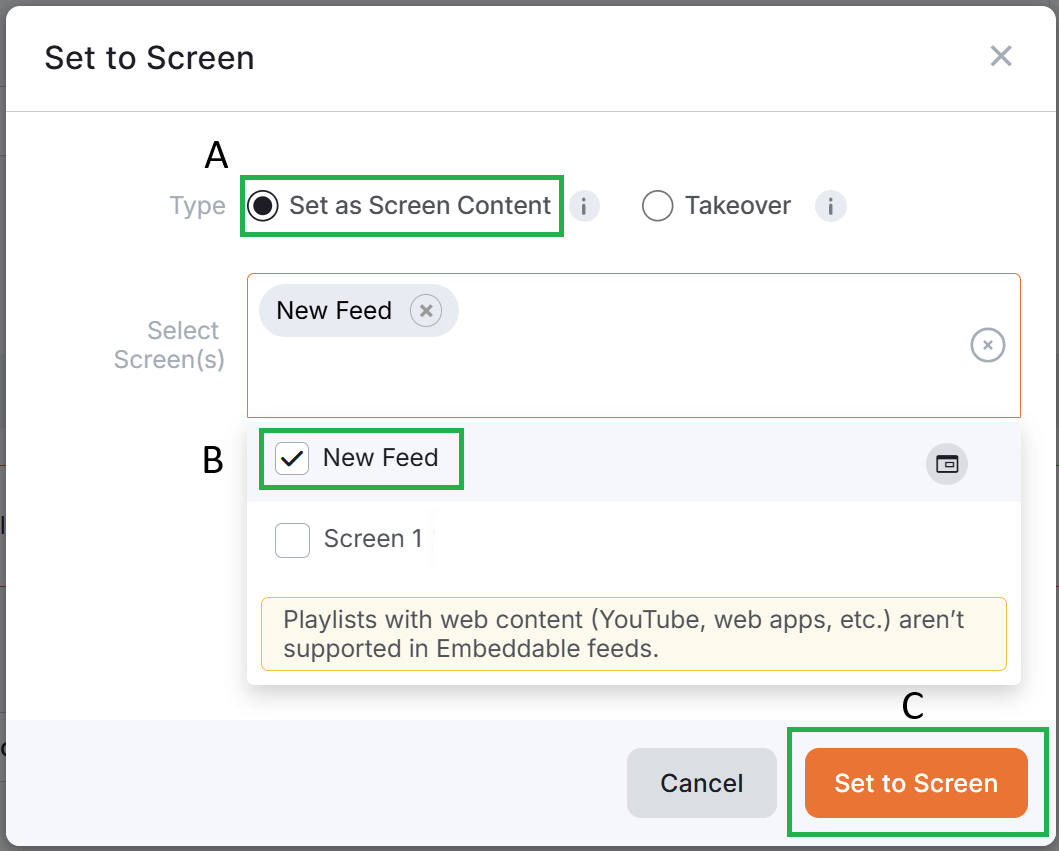Open the Takeover info tooltip icon

click(x=830, y=206)
